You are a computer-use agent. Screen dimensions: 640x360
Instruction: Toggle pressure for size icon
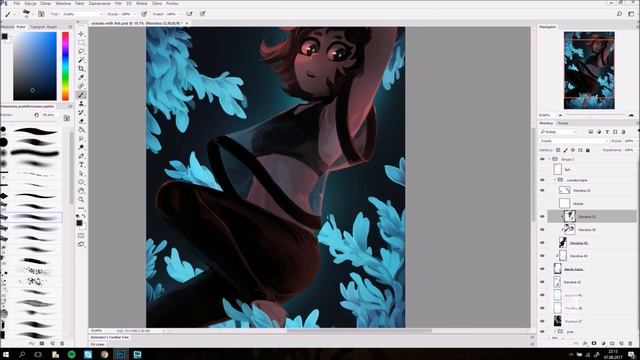coord(203,14)
